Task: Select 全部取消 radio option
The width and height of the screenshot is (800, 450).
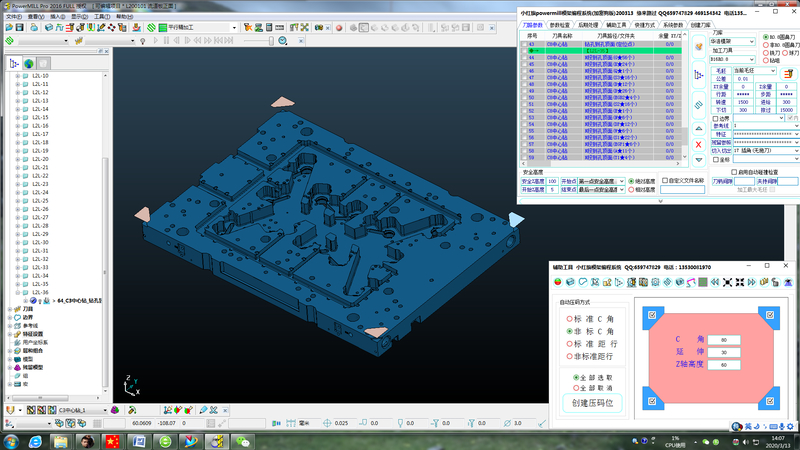Action: (576, 388)
